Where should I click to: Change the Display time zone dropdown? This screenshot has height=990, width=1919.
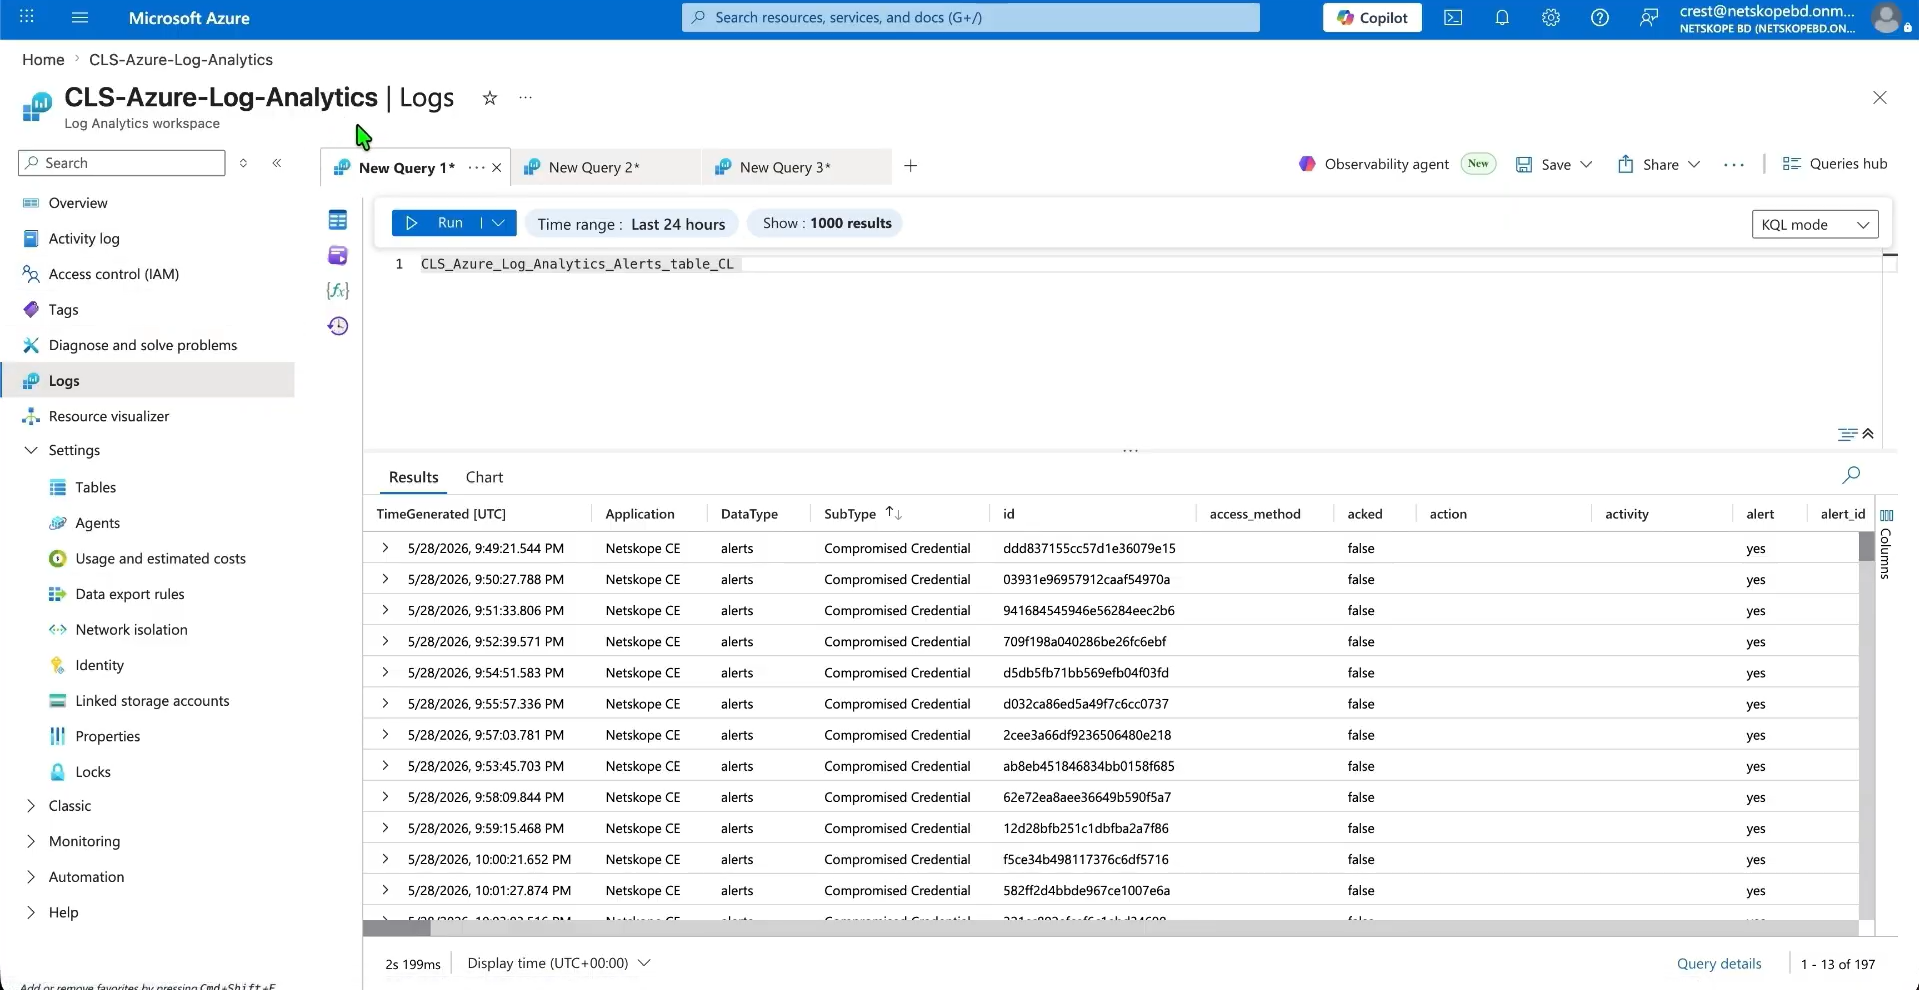[559, 963]
